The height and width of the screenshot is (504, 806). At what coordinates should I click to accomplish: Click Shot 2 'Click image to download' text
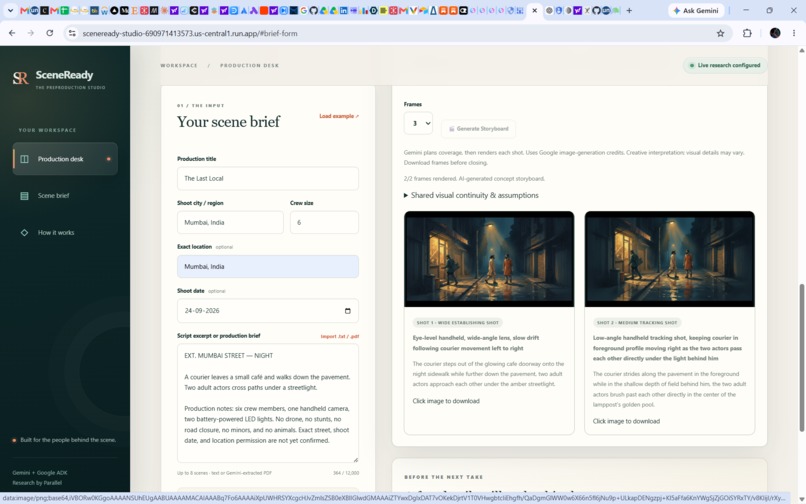(626, 421)
